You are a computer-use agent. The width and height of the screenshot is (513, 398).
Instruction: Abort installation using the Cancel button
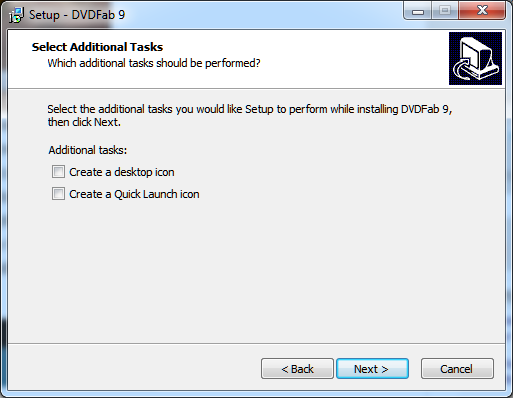point(457,369)
